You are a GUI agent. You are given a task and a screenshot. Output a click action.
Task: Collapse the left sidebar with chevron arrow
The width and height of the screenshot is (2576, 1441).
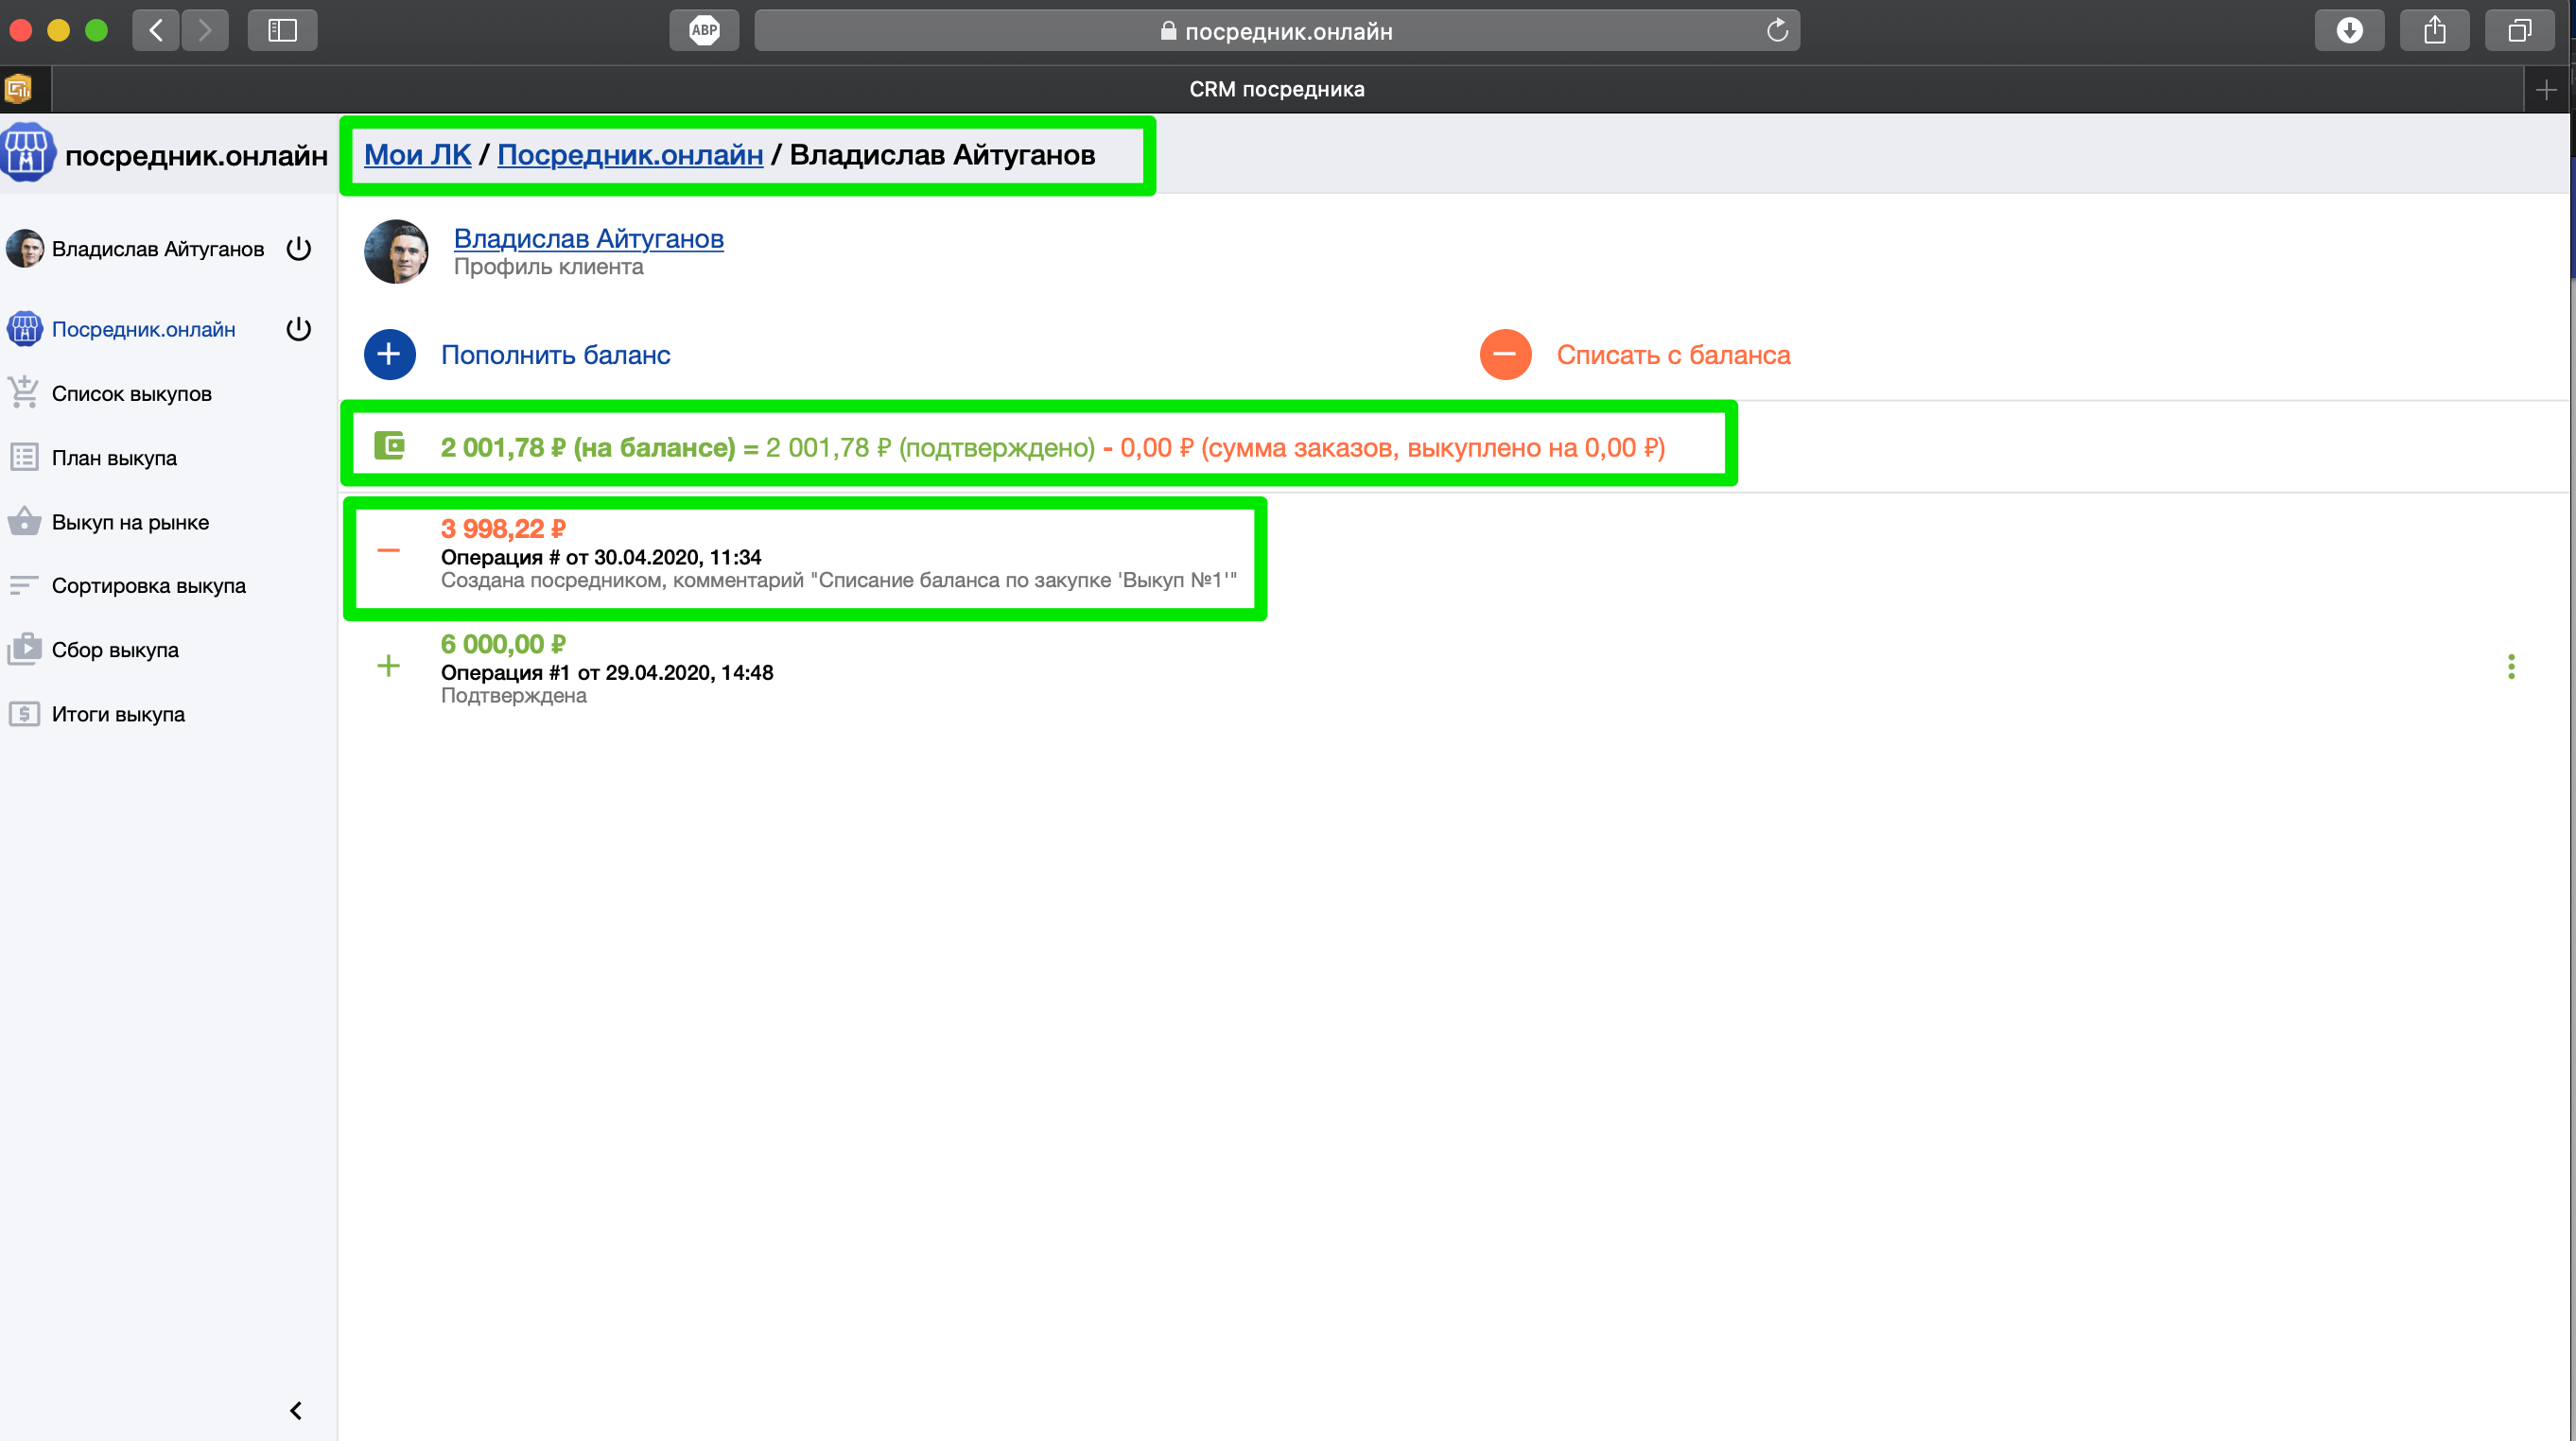coord(295,1410)
